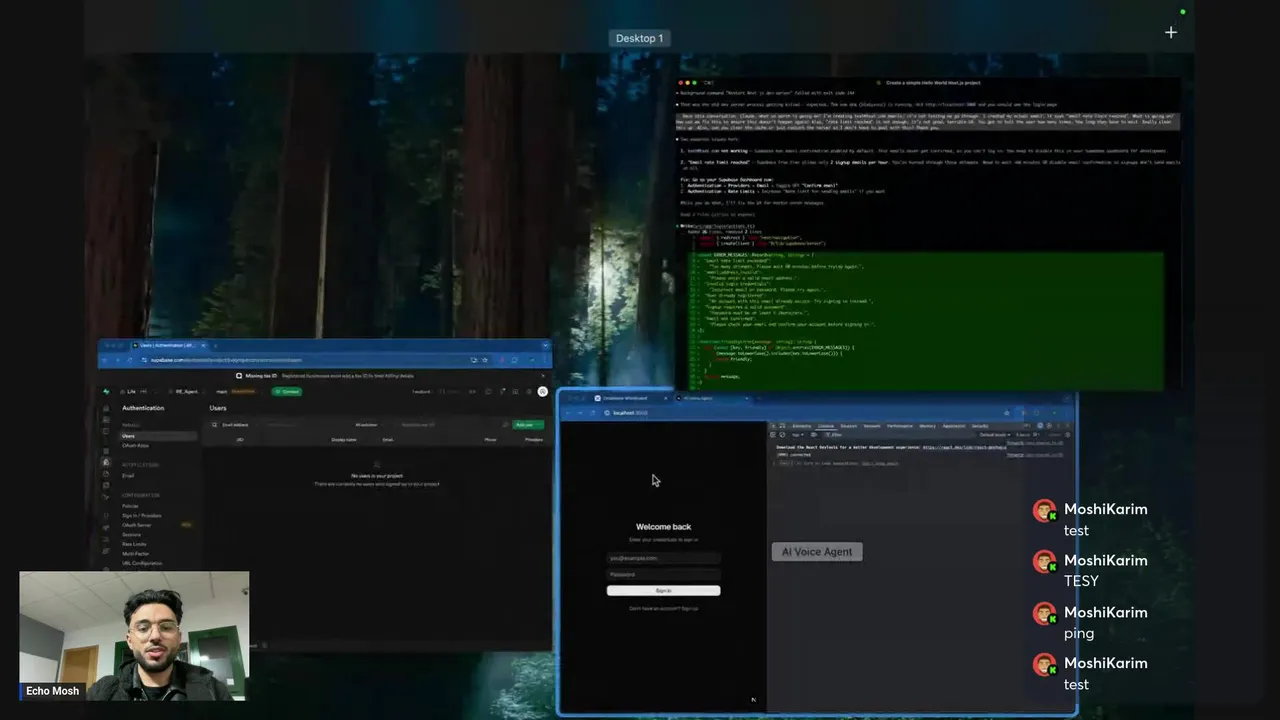Open the React DevTools download link
This screenshot has height=720, width=1280.
click(x=965, y=447)
